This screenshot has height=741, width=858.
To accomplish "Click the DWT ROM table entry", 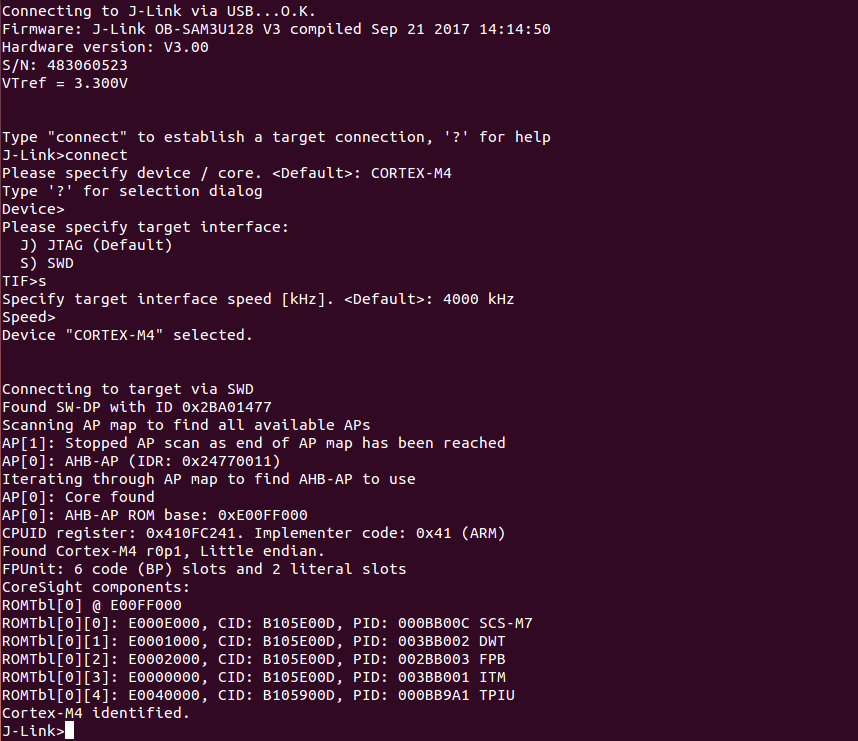I will click(x=254, y=641).
